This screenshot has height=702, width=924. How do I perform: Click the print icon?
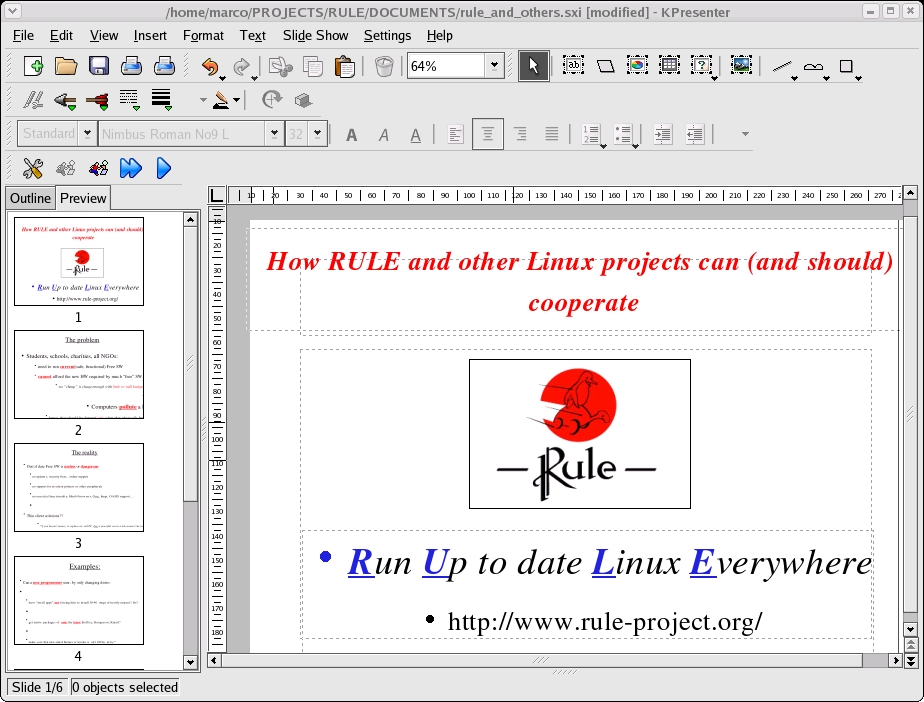point(131,66)
